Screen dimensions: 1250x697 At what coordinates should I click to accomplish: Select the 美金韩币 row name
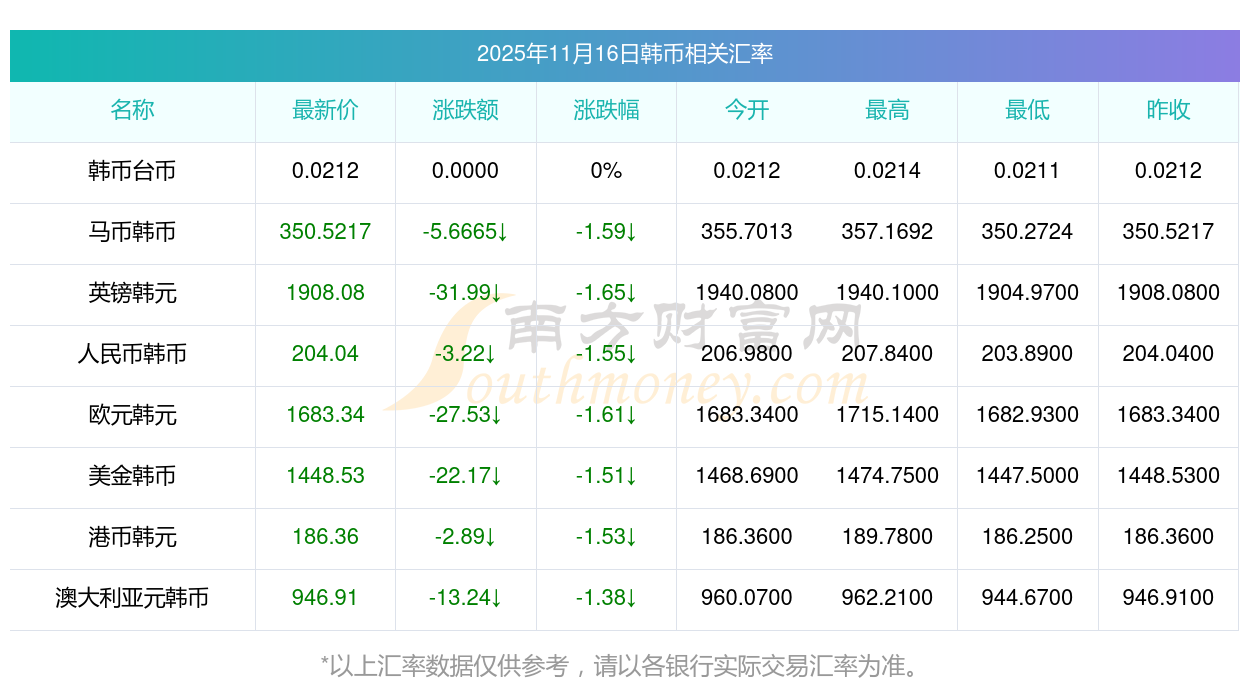coord(132,476)
